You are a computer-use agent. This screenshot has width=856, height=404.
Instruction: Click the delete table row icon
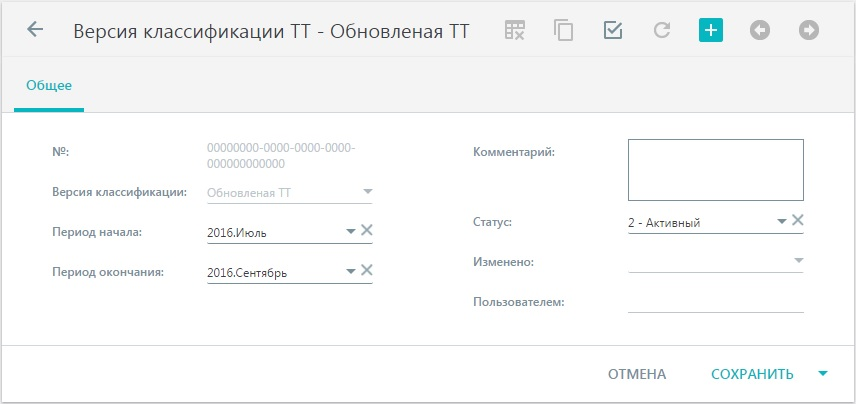(514, 30)
